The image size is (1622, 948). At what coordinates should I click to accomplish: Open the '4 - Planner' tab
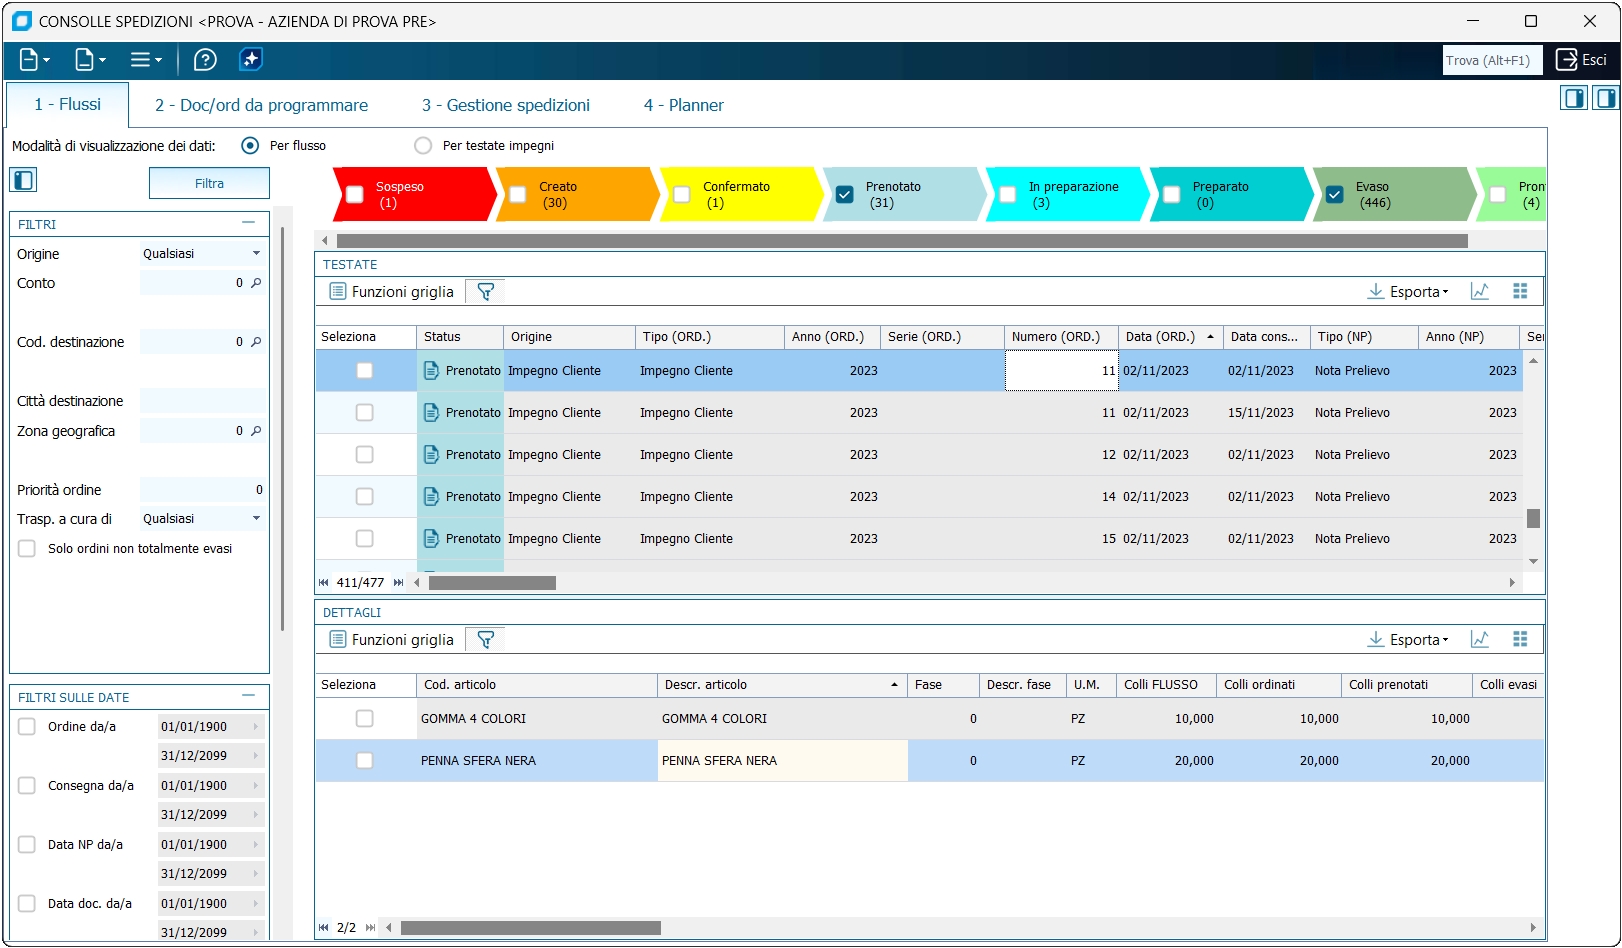click(x=683, y=105)
